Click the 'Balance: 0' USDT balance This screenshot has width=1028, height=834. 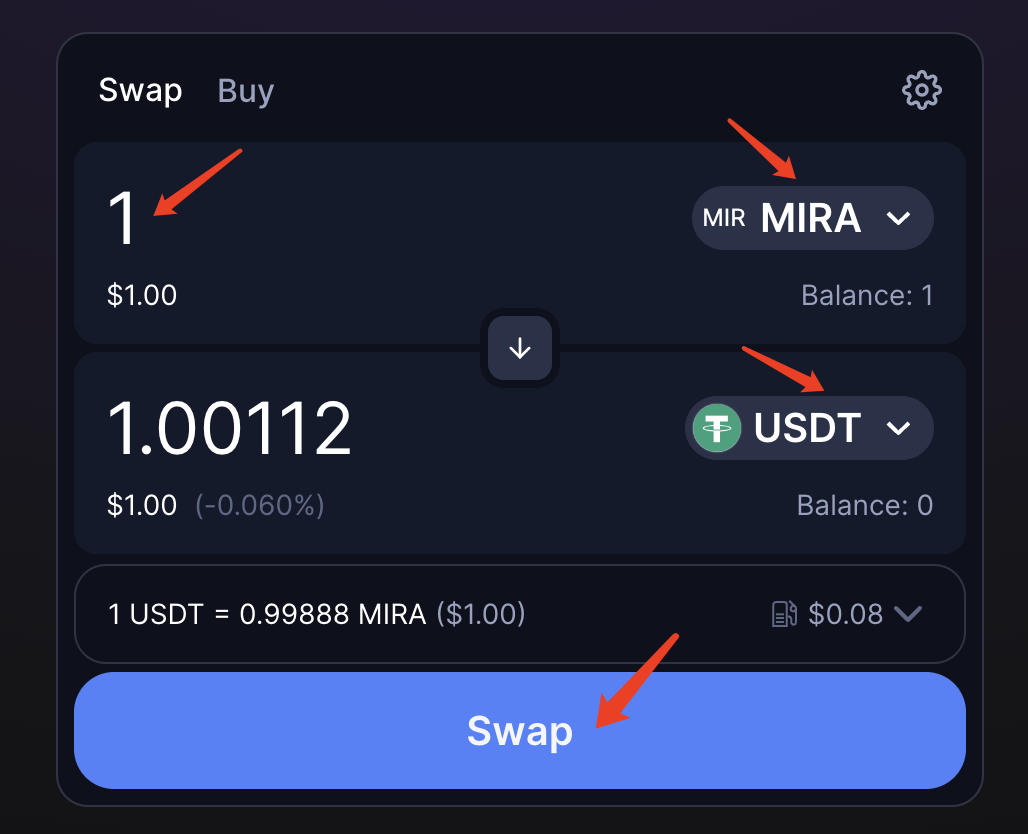[864, 505]
